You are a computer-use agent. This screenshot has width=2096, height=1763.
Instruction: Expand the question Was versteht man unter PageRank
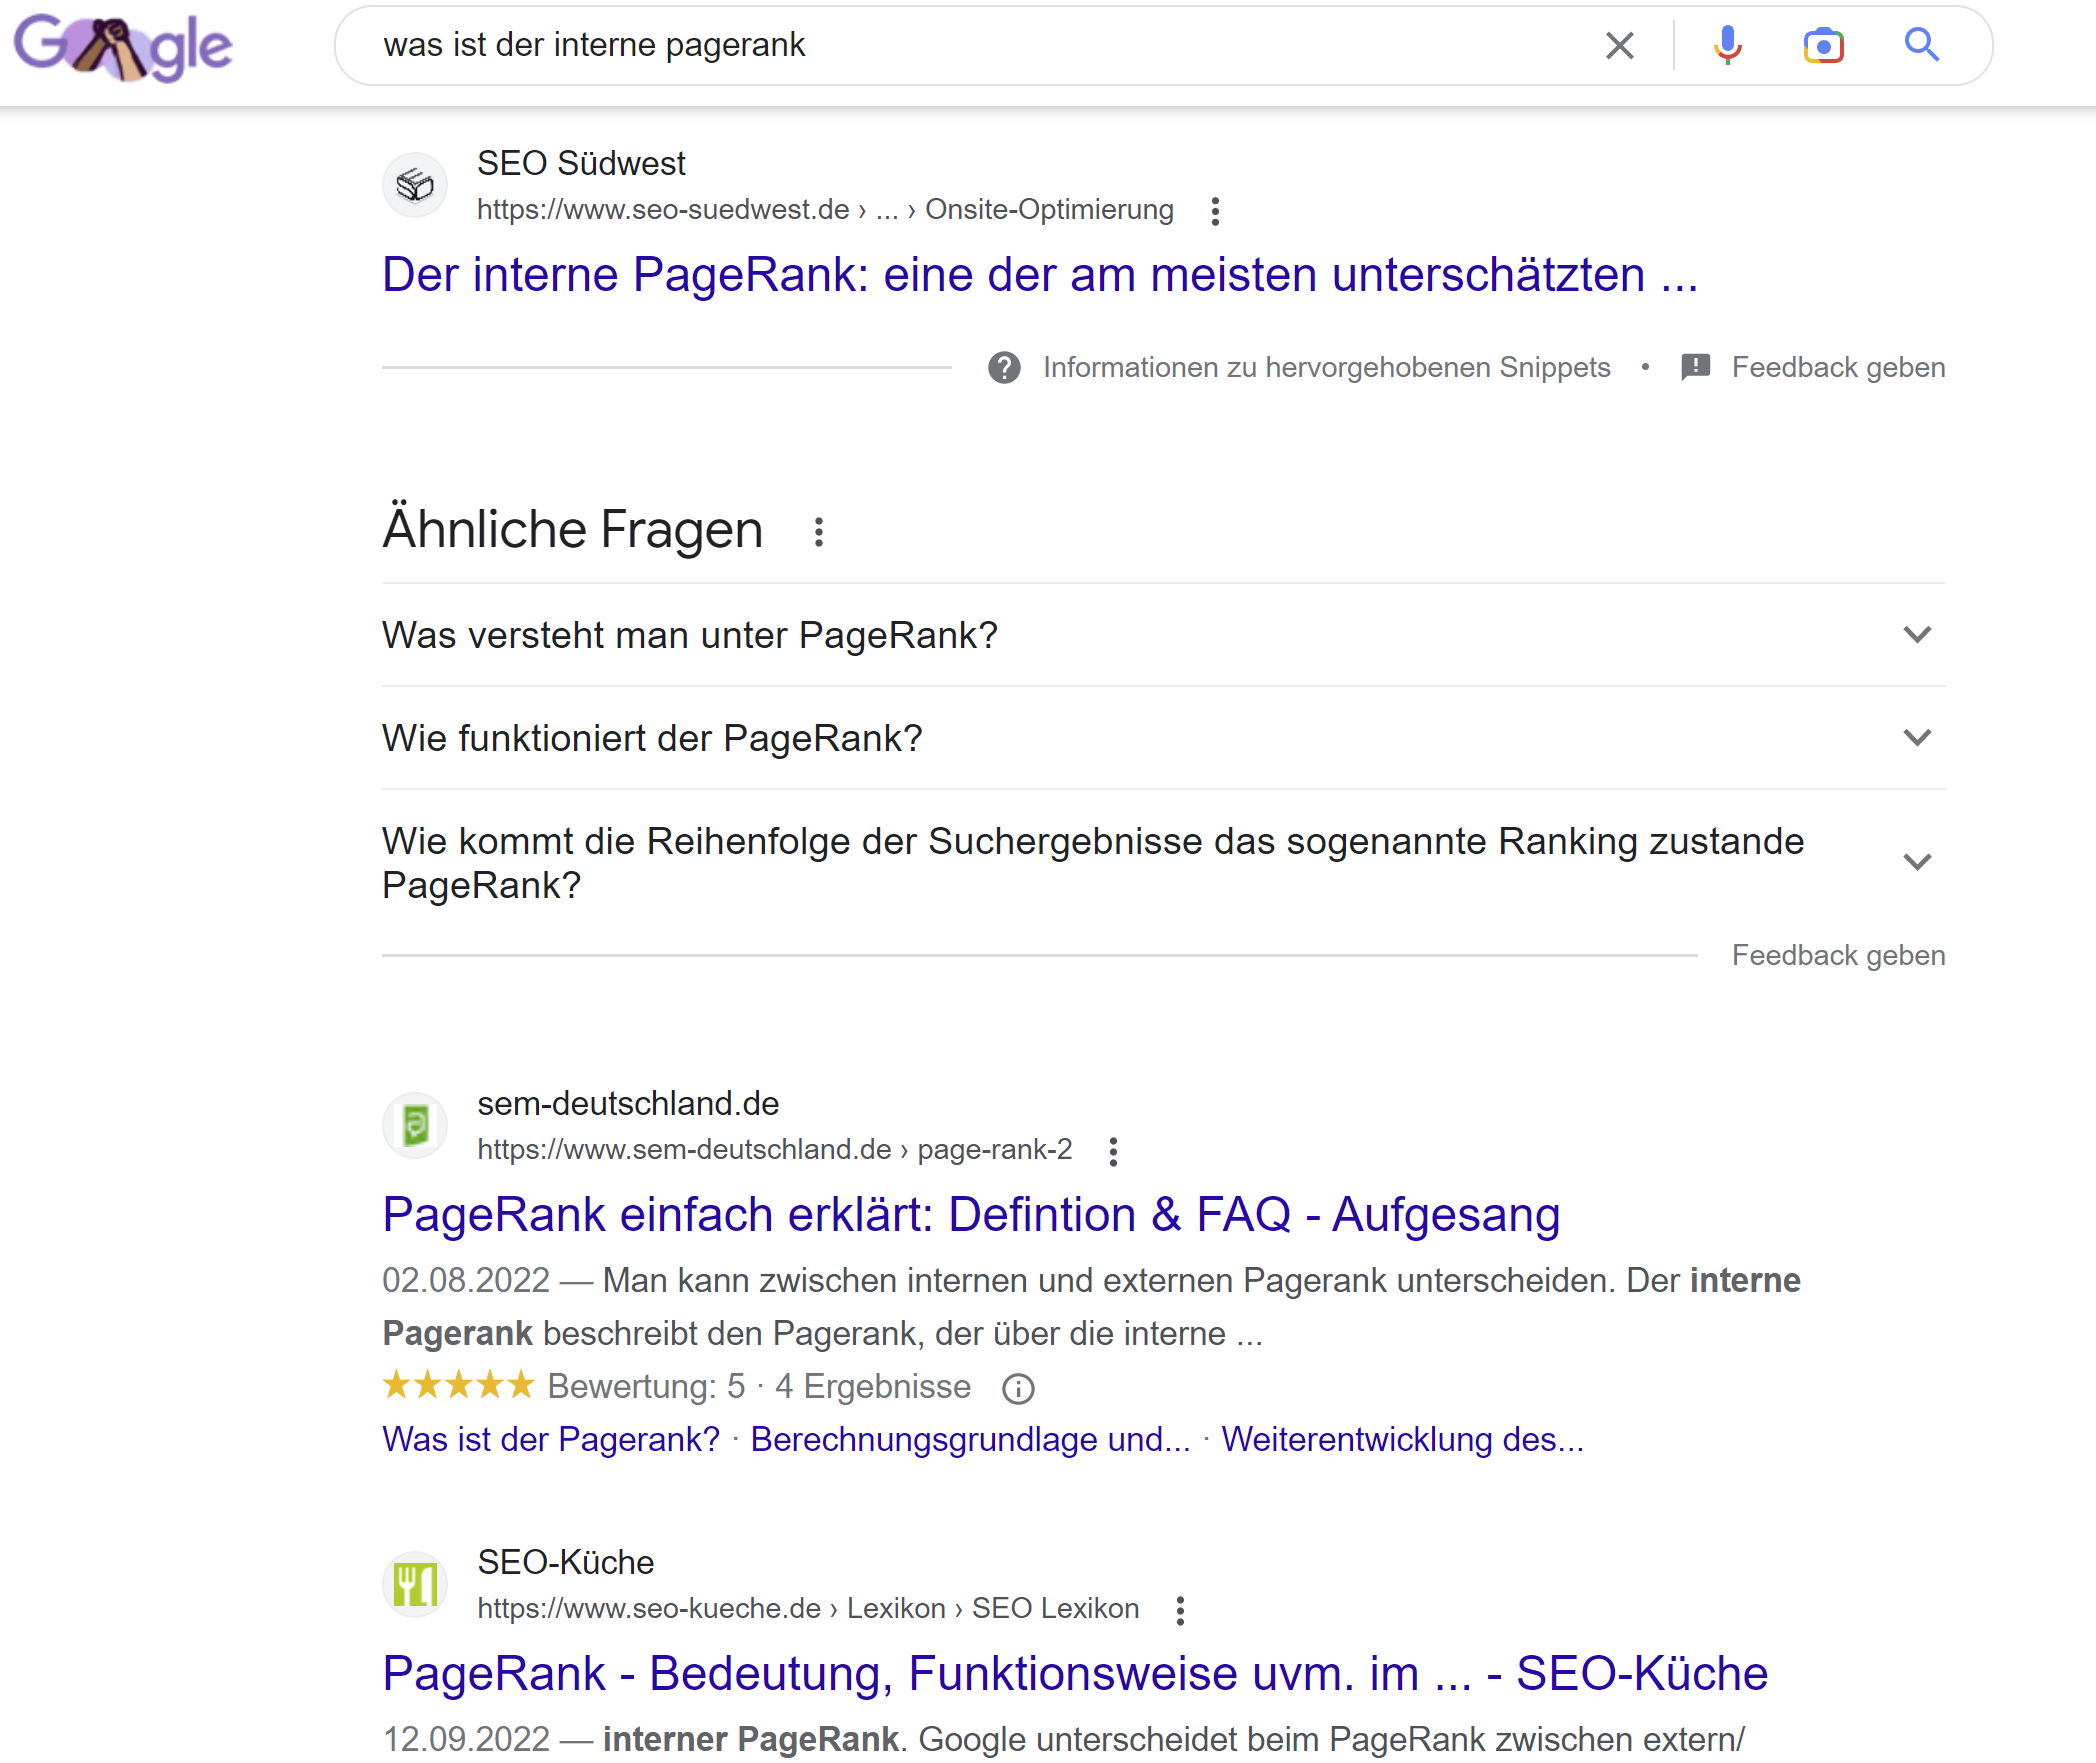click(1917, 635)
